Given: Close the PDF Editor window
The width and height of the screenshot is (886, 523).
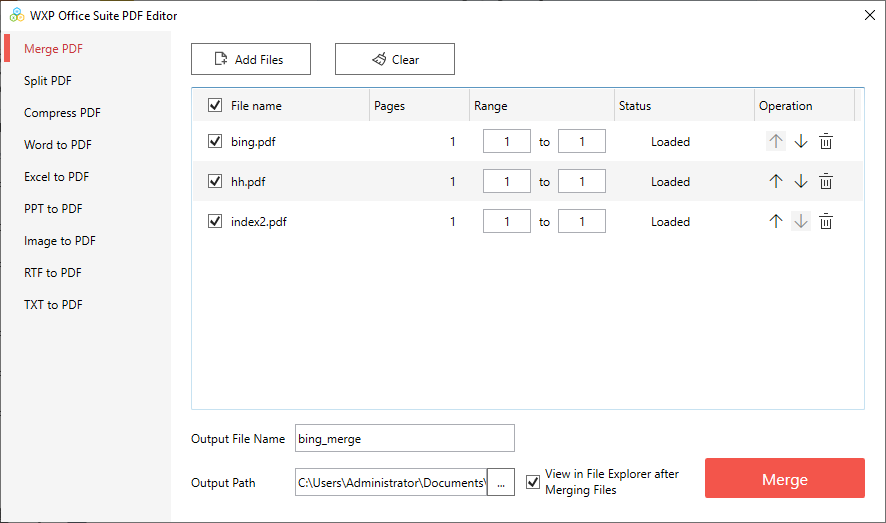Looking at the screenshot, I should (870, 15).
